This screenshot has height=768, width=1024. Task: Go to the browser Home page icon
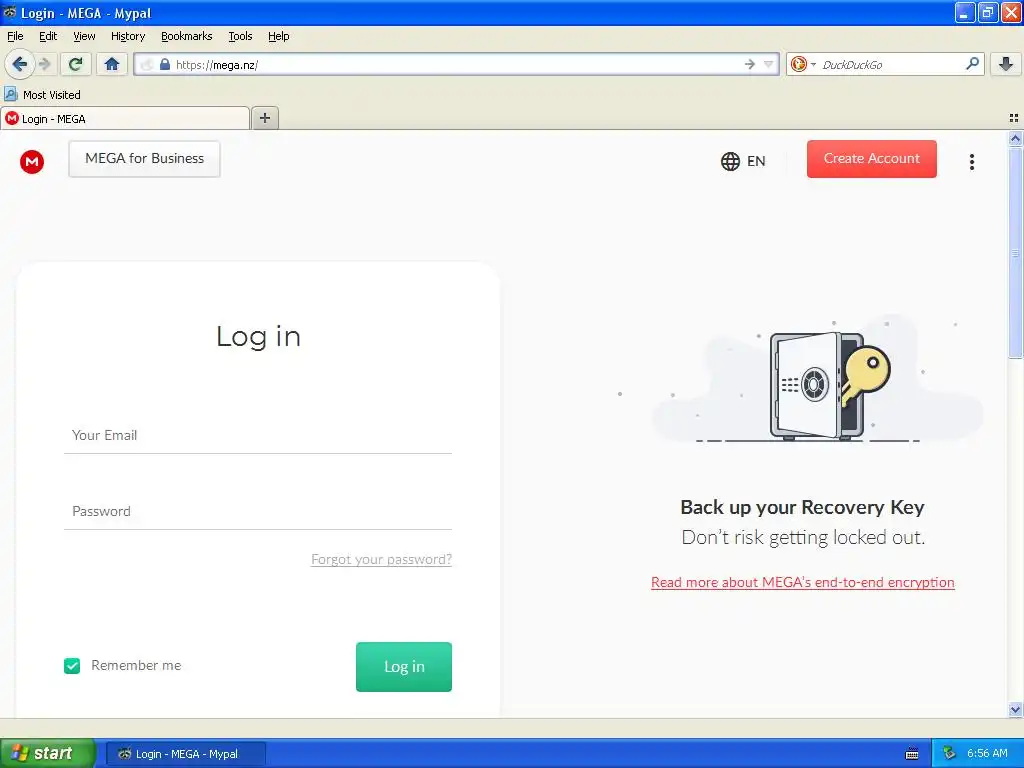112,64
